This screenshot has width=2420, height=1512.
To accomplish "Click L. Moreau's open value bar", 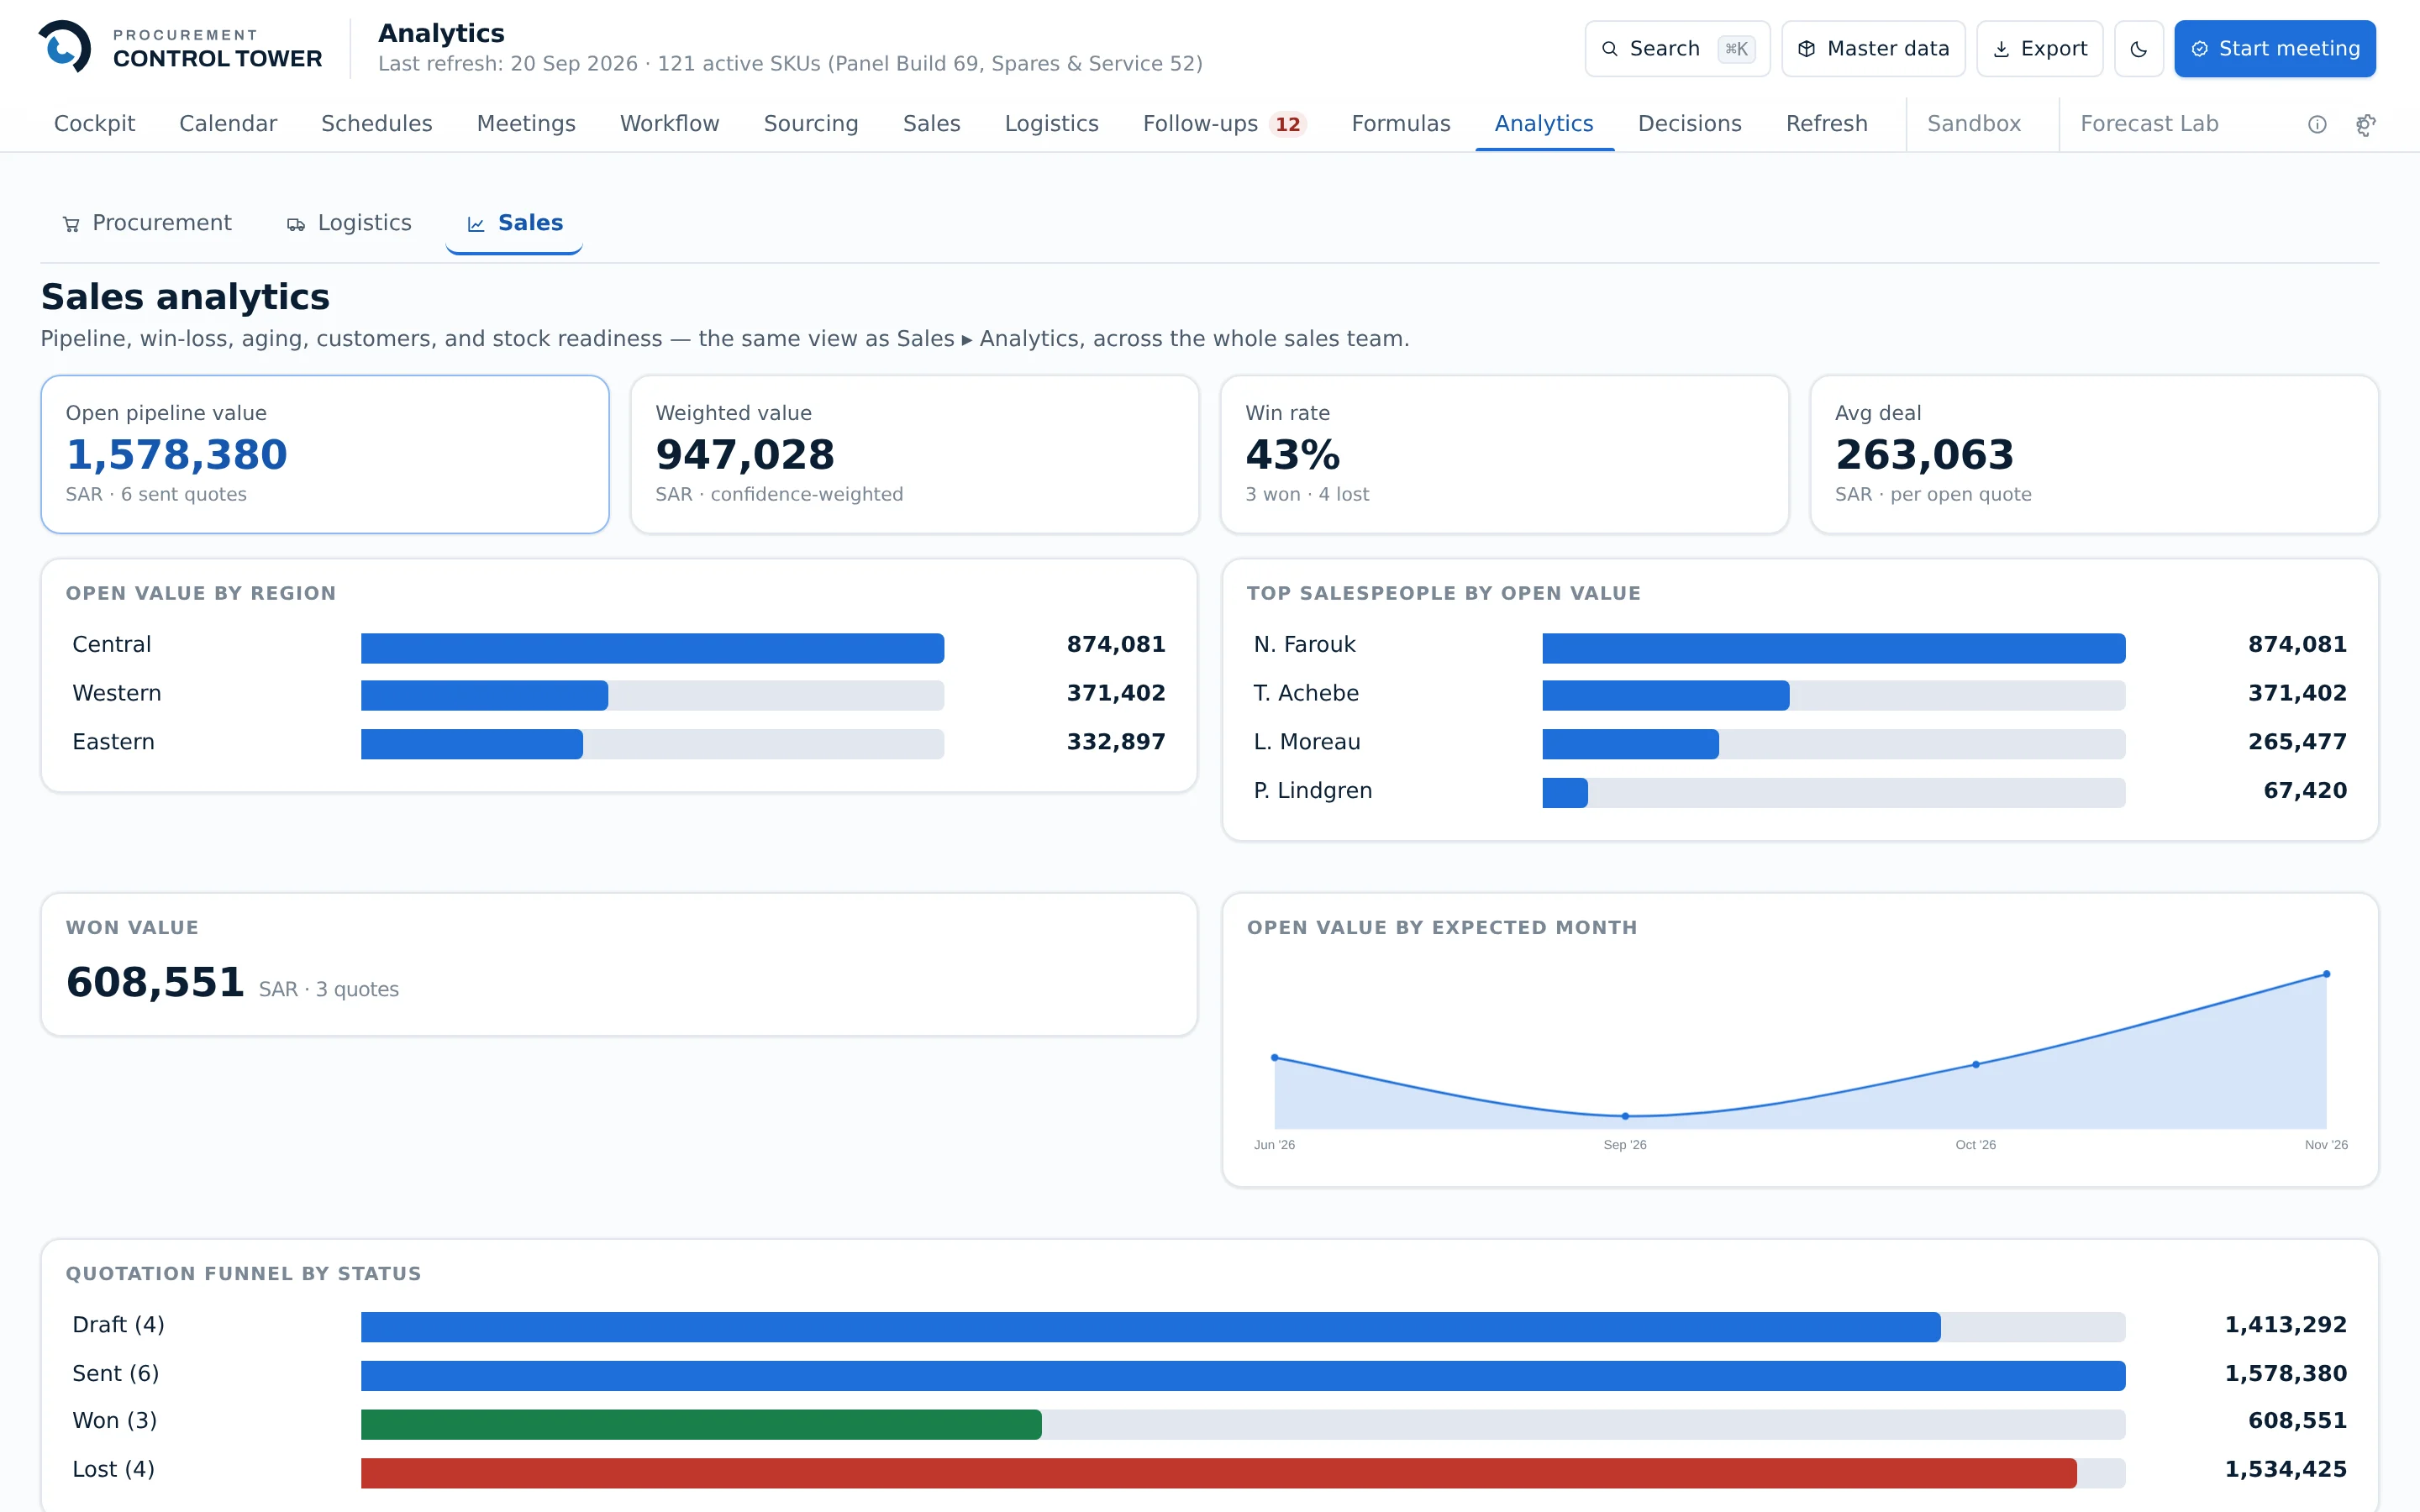I will pyautogui.click(x=1630, y=744).
